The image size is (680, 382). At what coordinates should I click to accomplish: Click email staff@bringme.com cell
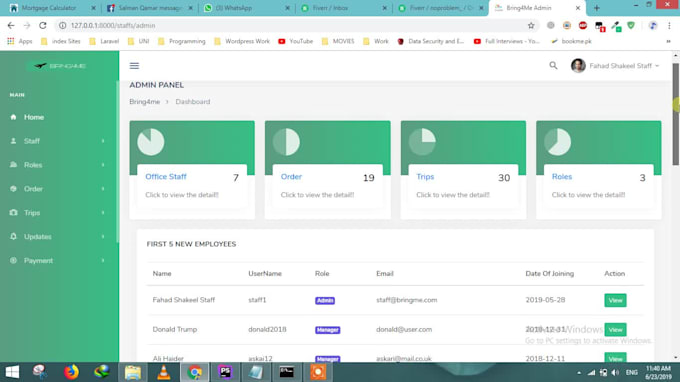(406, 300)
